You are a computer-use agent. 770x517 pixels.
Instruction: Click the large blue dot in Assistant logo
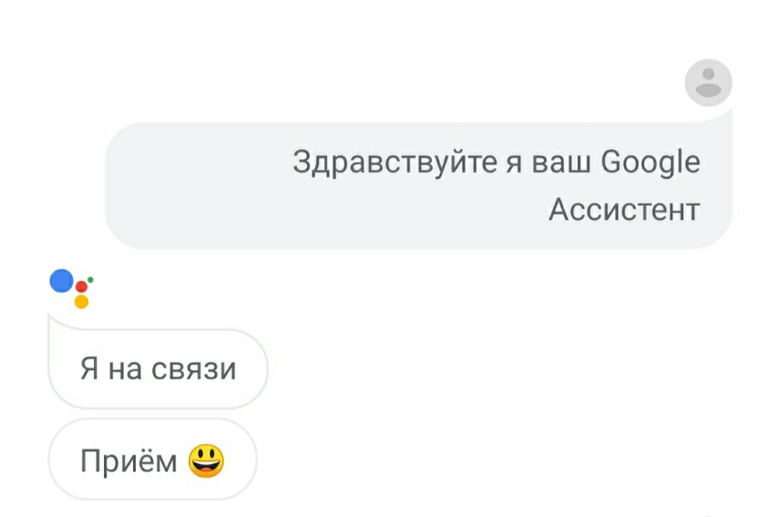coord(61,281)
